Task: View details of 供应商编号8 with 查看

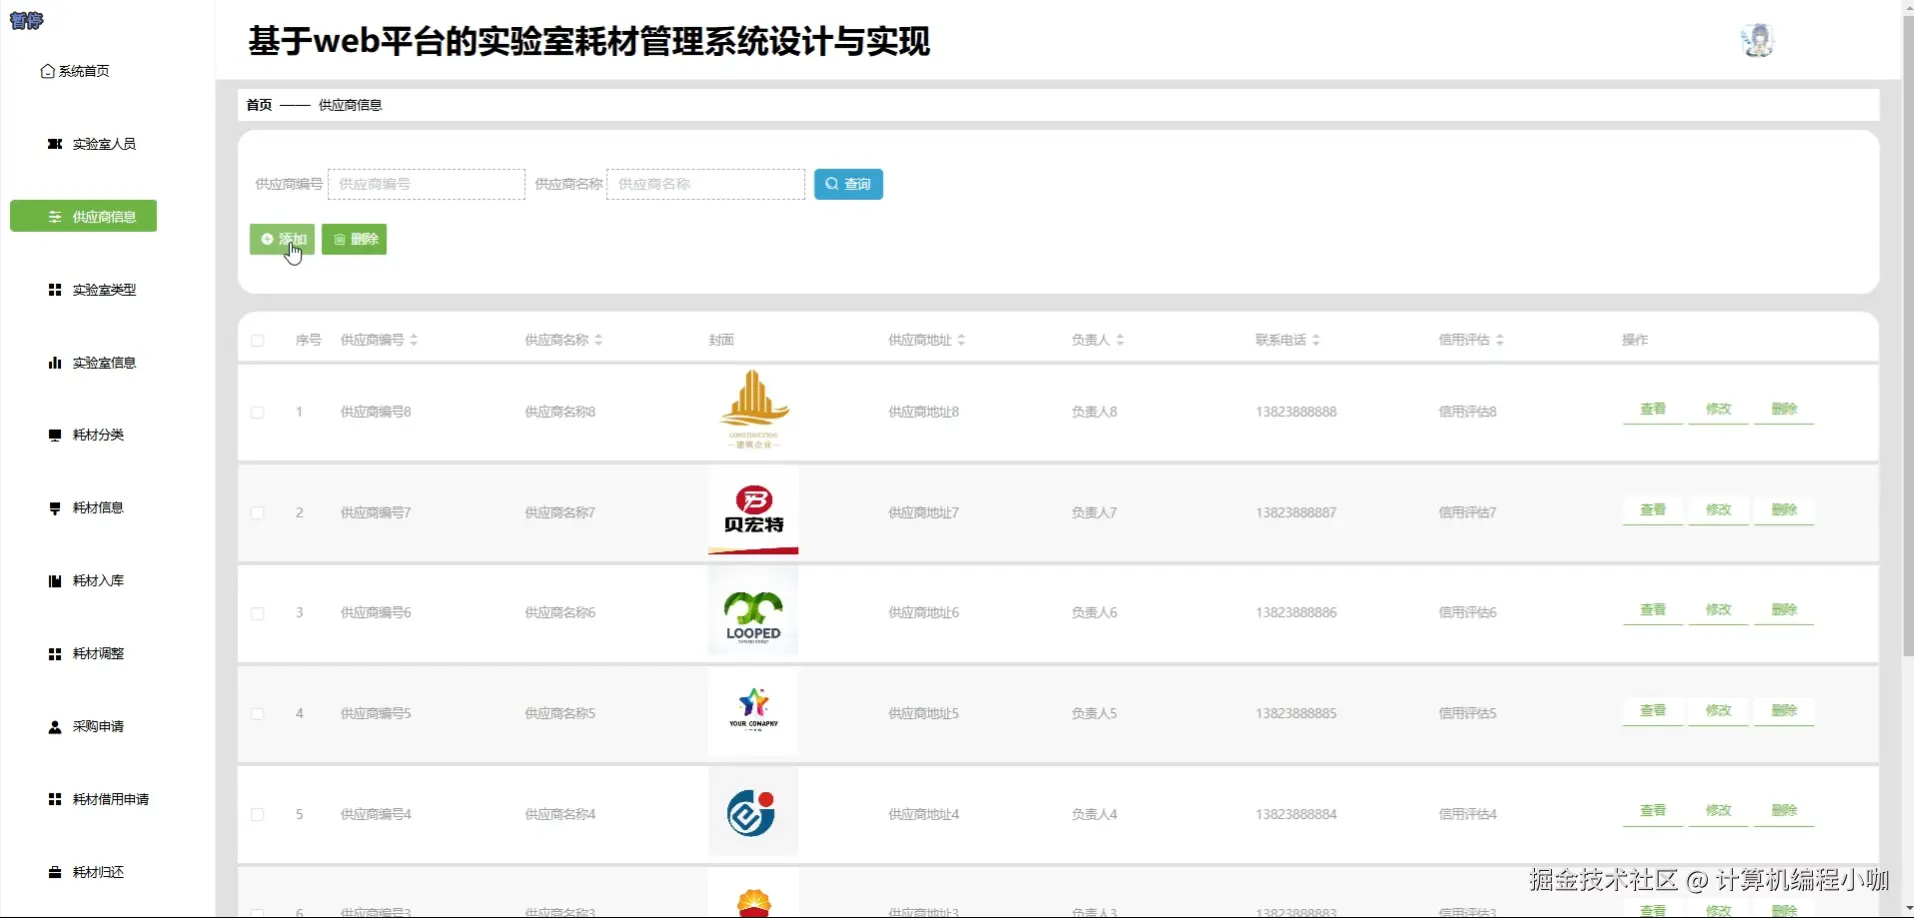Action: 1653,409
